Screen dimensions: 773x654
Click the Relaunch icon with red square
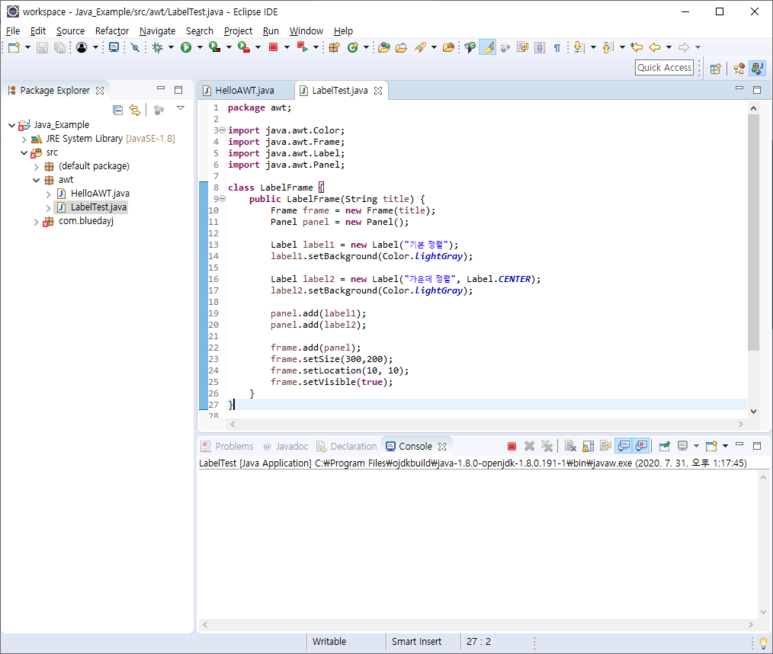click(x=302, y=47)
